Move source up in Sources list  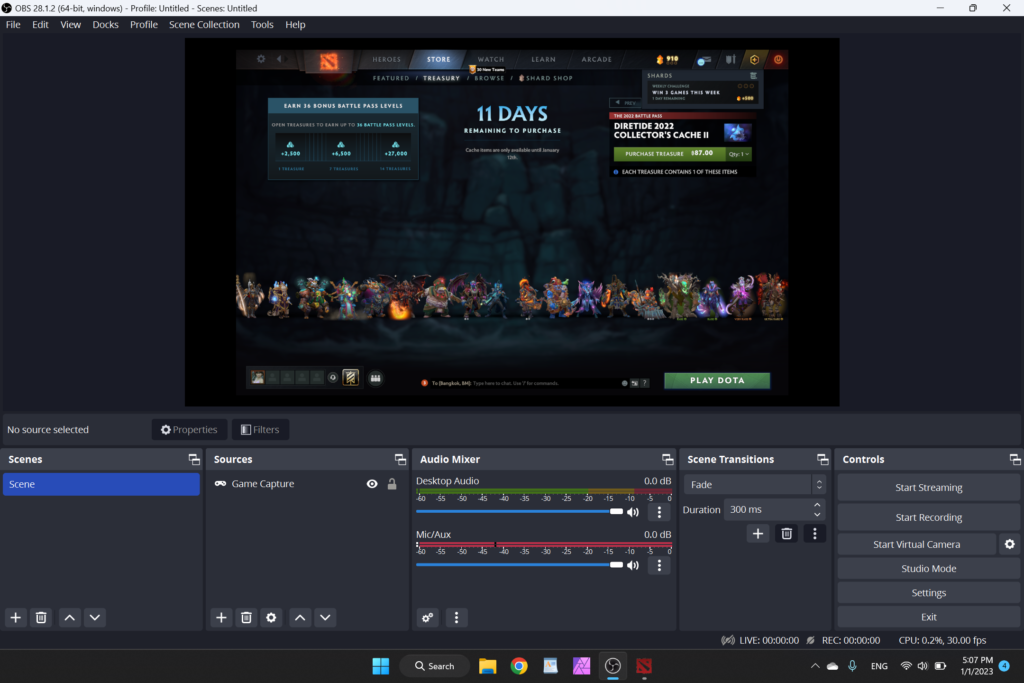(300, 617)
